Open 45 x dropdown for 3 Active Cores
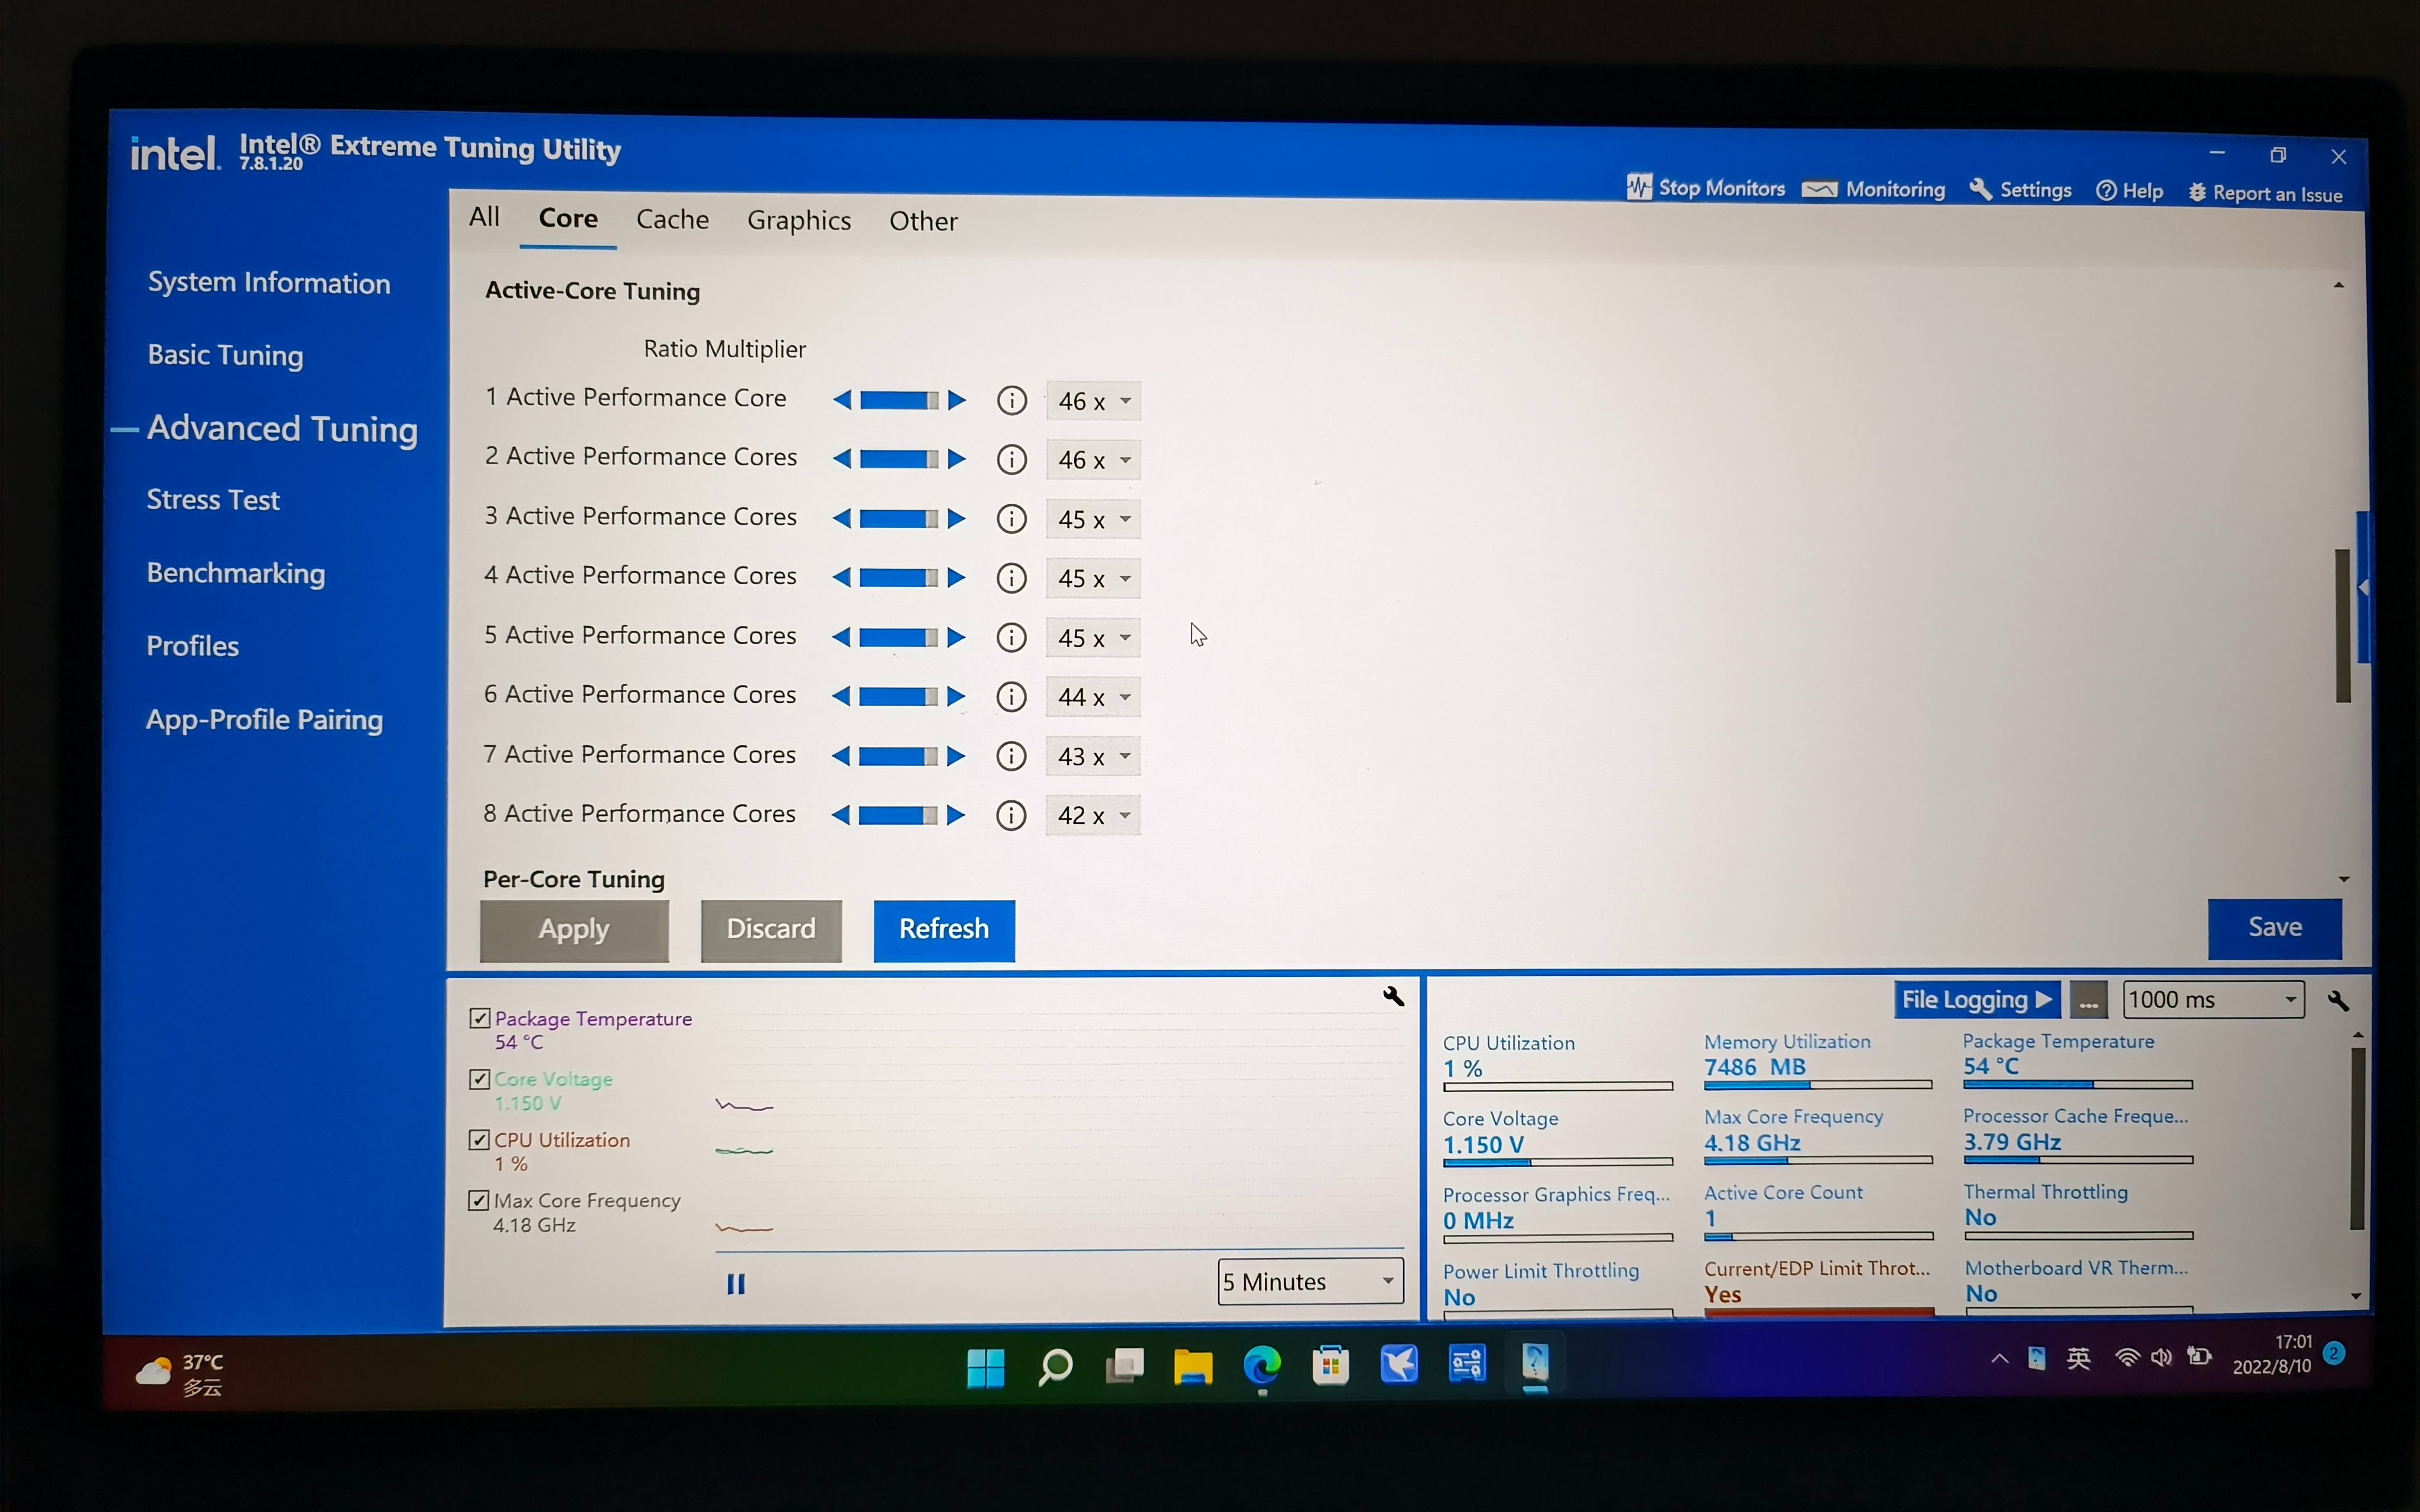Image resolution: width=2420 pixels, height=1512 pixels. 1093,519
